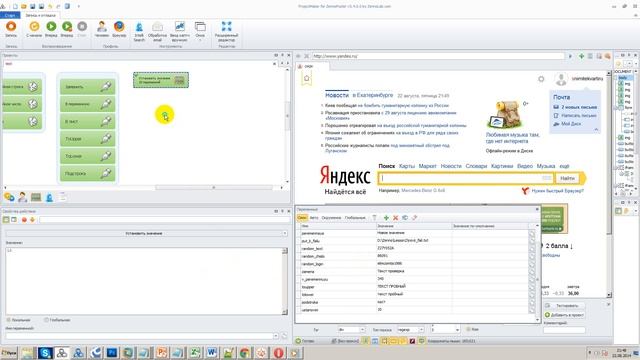This screenshot has height=360, width=640.
Task: Open Карты link on Yandex page
Action: [407, 166]
